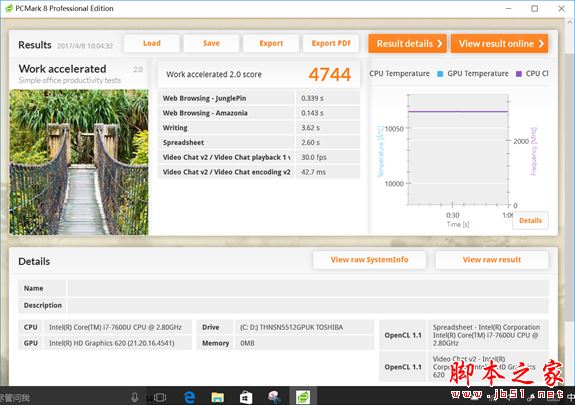Select the Spreadsheet test row
The image size is (575, 405).
259,142
